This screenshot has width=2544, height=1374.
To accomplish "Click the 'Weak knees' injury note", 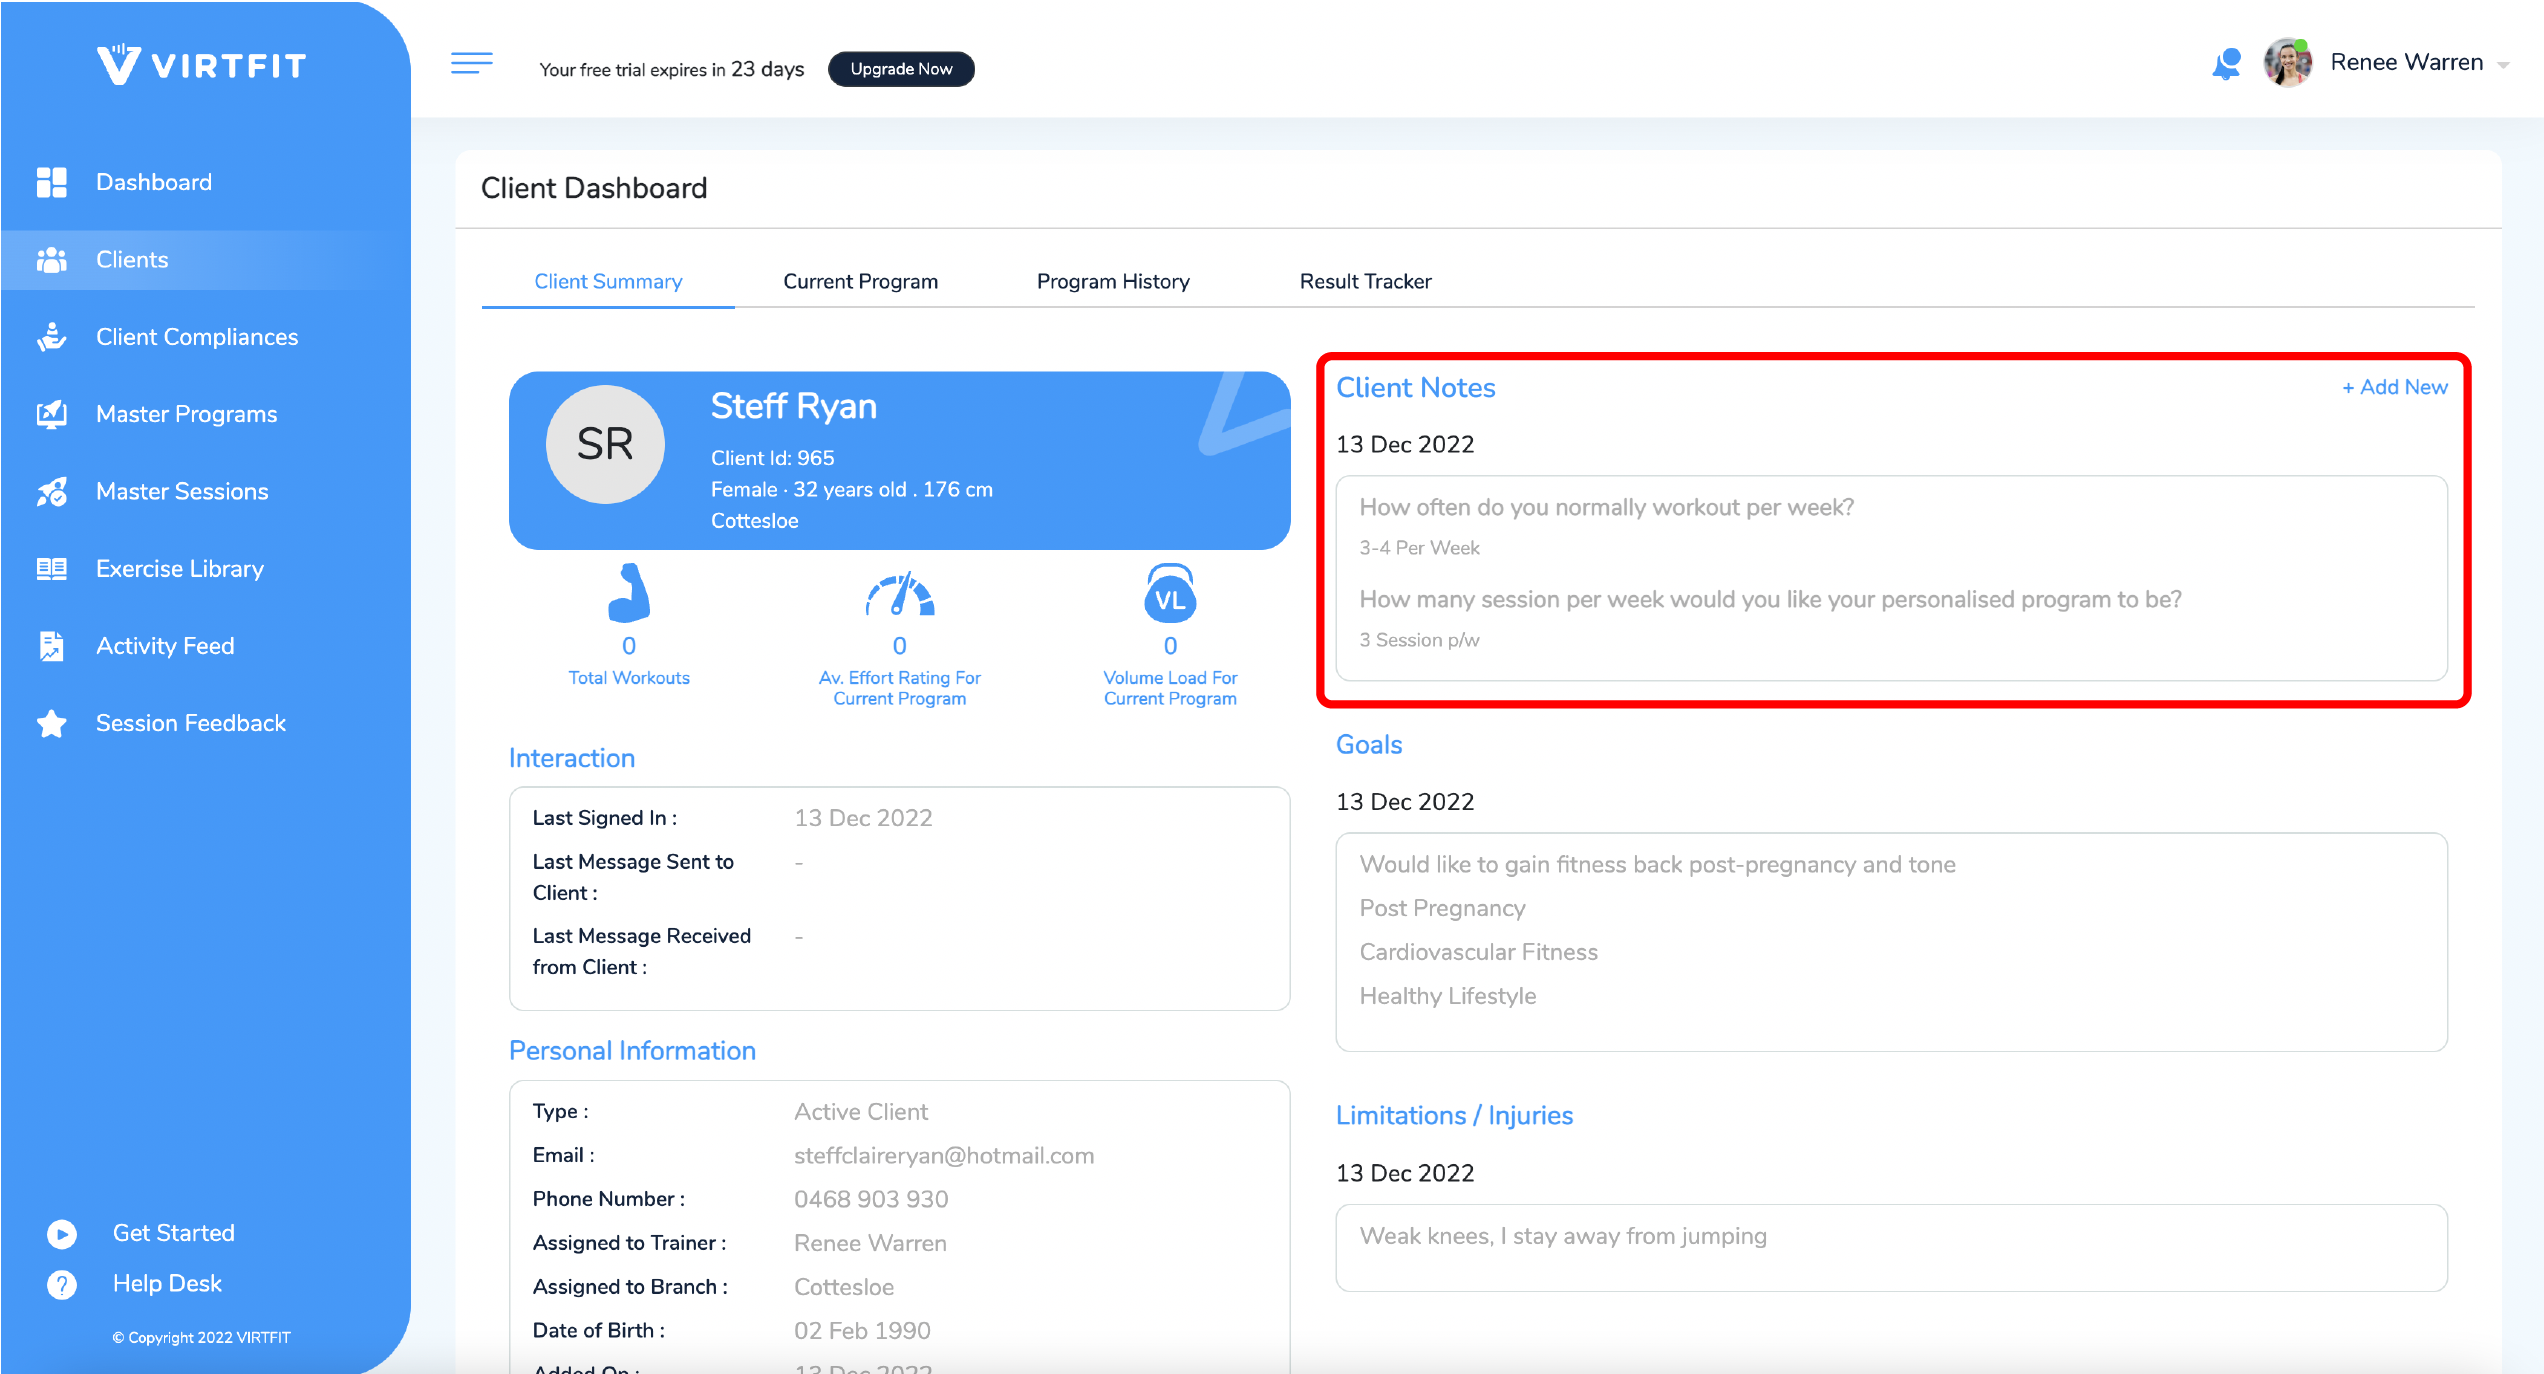I will [1563, 1236].
